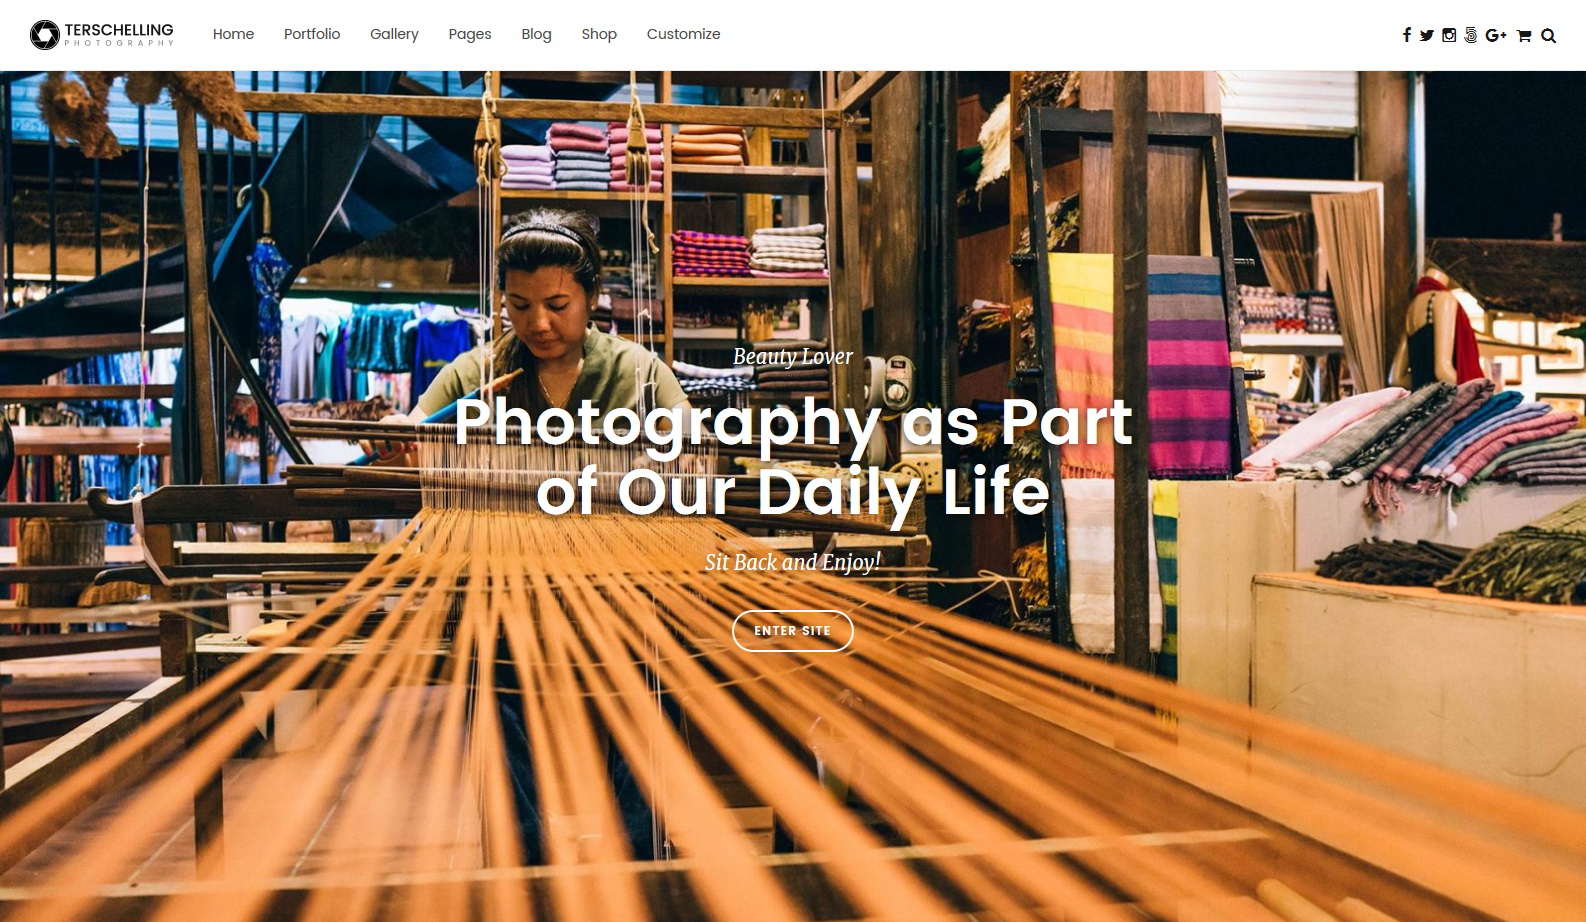
Task: Open the Google Plus icon
Action: (x=1496, y=35)
